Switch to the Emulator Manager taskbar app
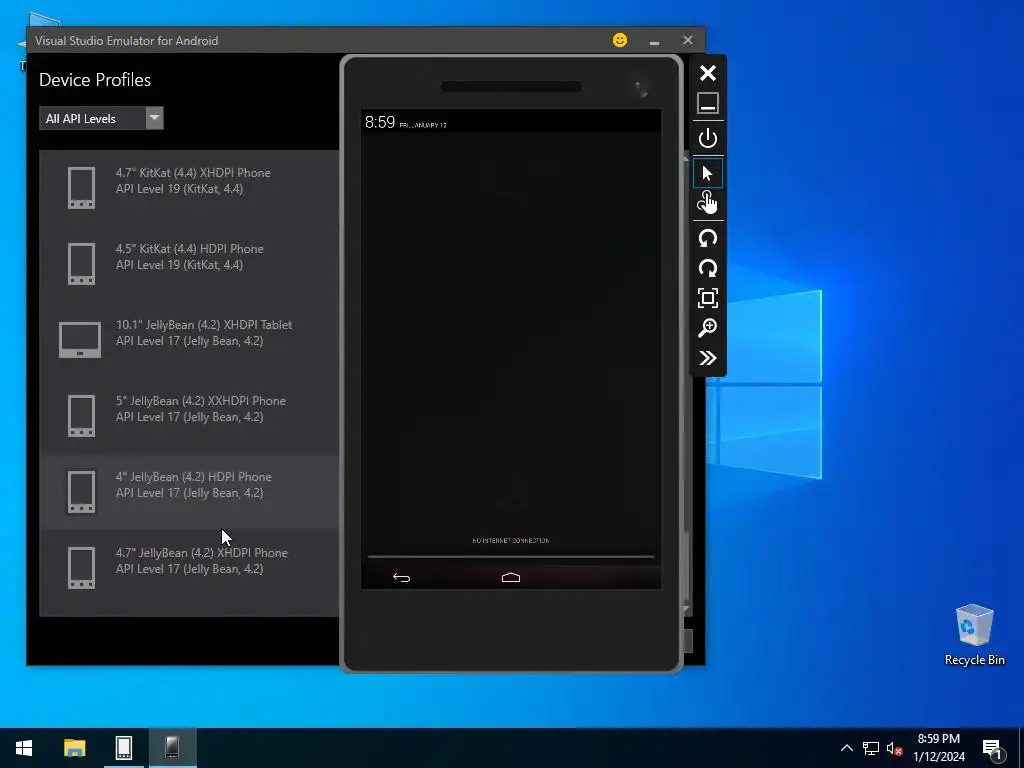Viewport: 1024px width, 768px height. pos(124,748)
